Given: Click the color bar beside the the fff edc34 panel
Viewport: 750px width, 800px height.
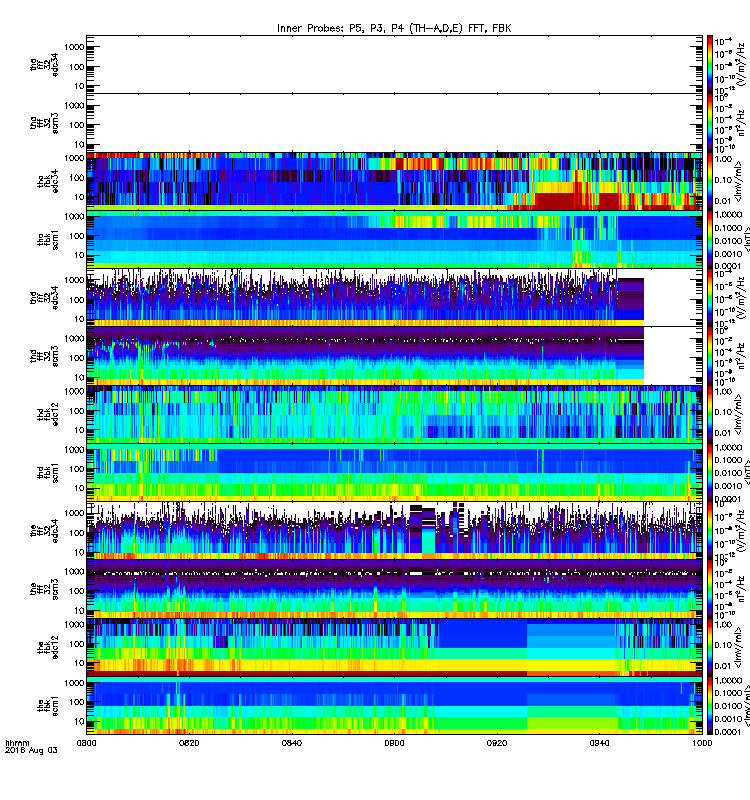Looking at the screenshot, I should [x=710, y=531].
